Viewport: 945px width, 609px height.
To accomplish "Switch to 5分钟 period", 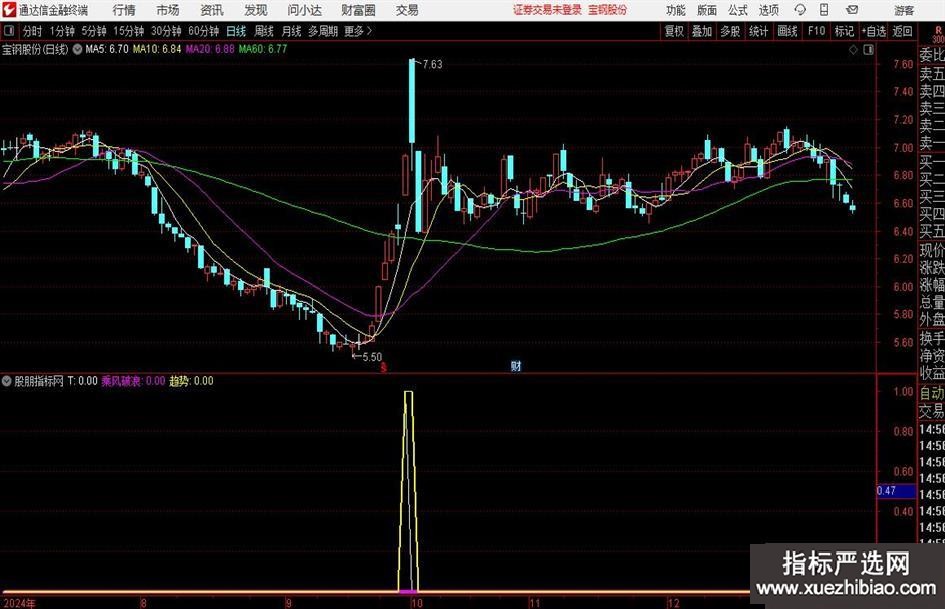I will click(94, 31).
